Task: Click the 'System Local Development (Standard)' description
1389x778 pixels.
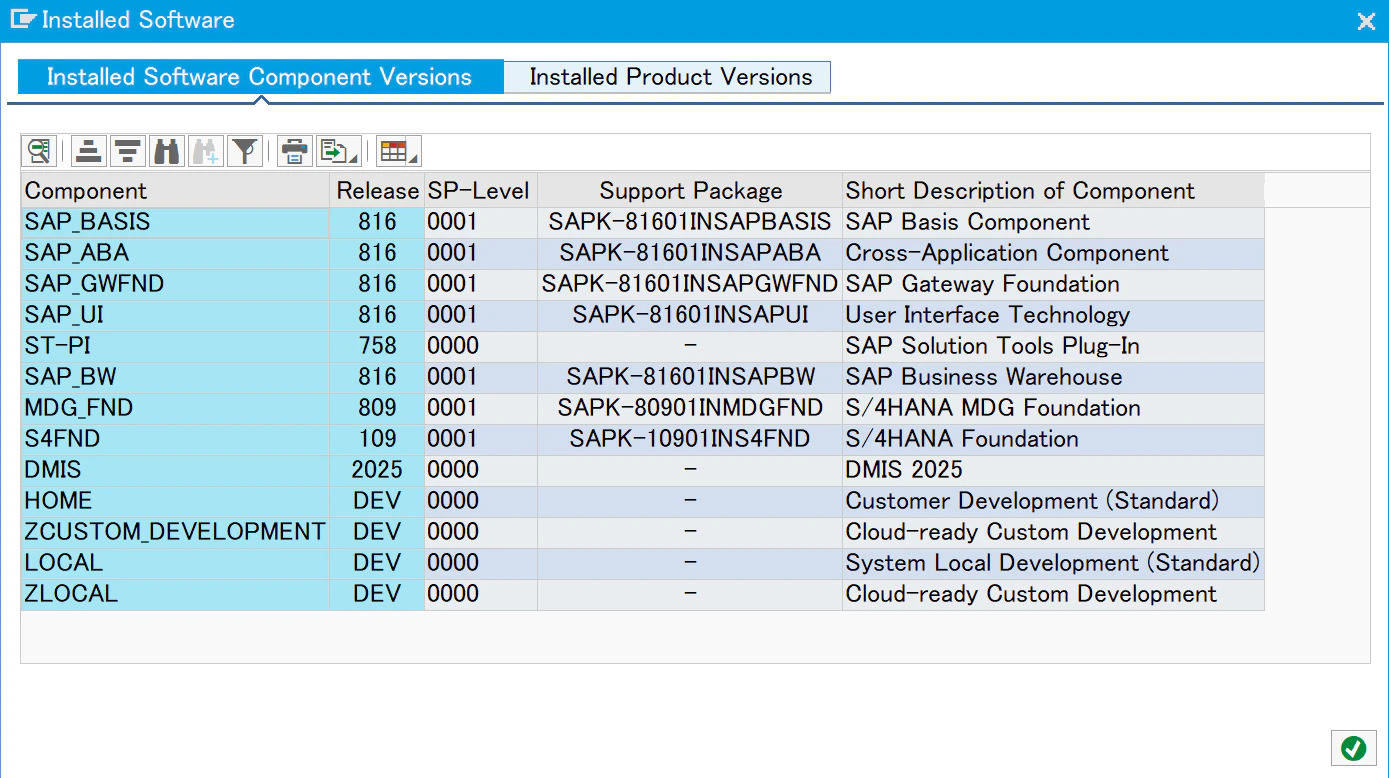Action: pyautogui.click(x=1053, y=563)
